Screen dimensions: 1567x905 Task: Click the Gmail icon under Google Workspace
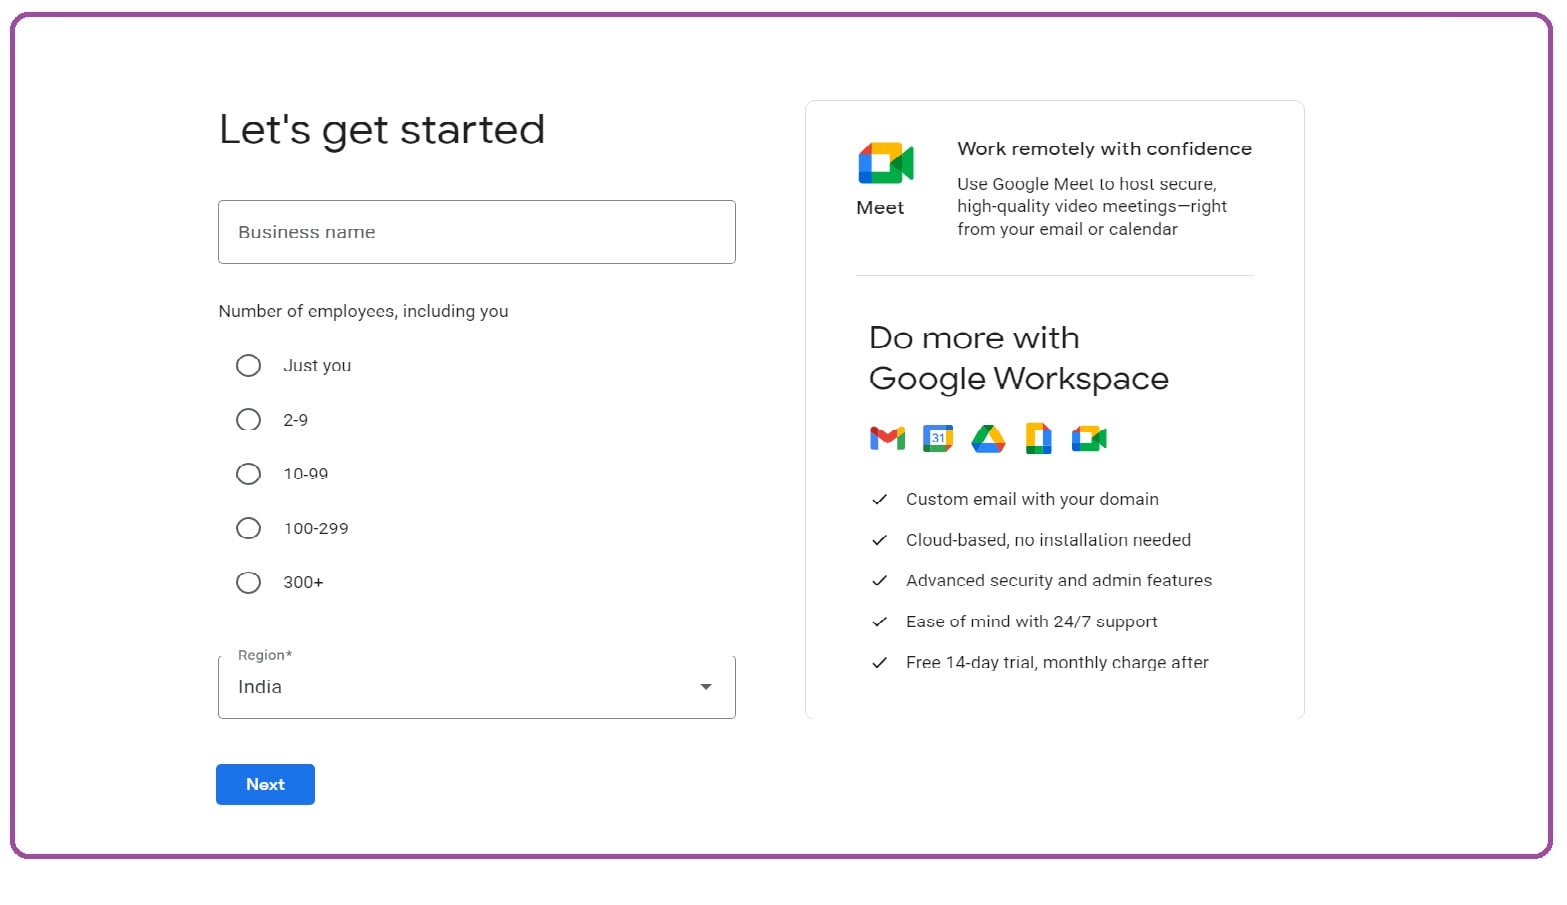click(887, 438)
